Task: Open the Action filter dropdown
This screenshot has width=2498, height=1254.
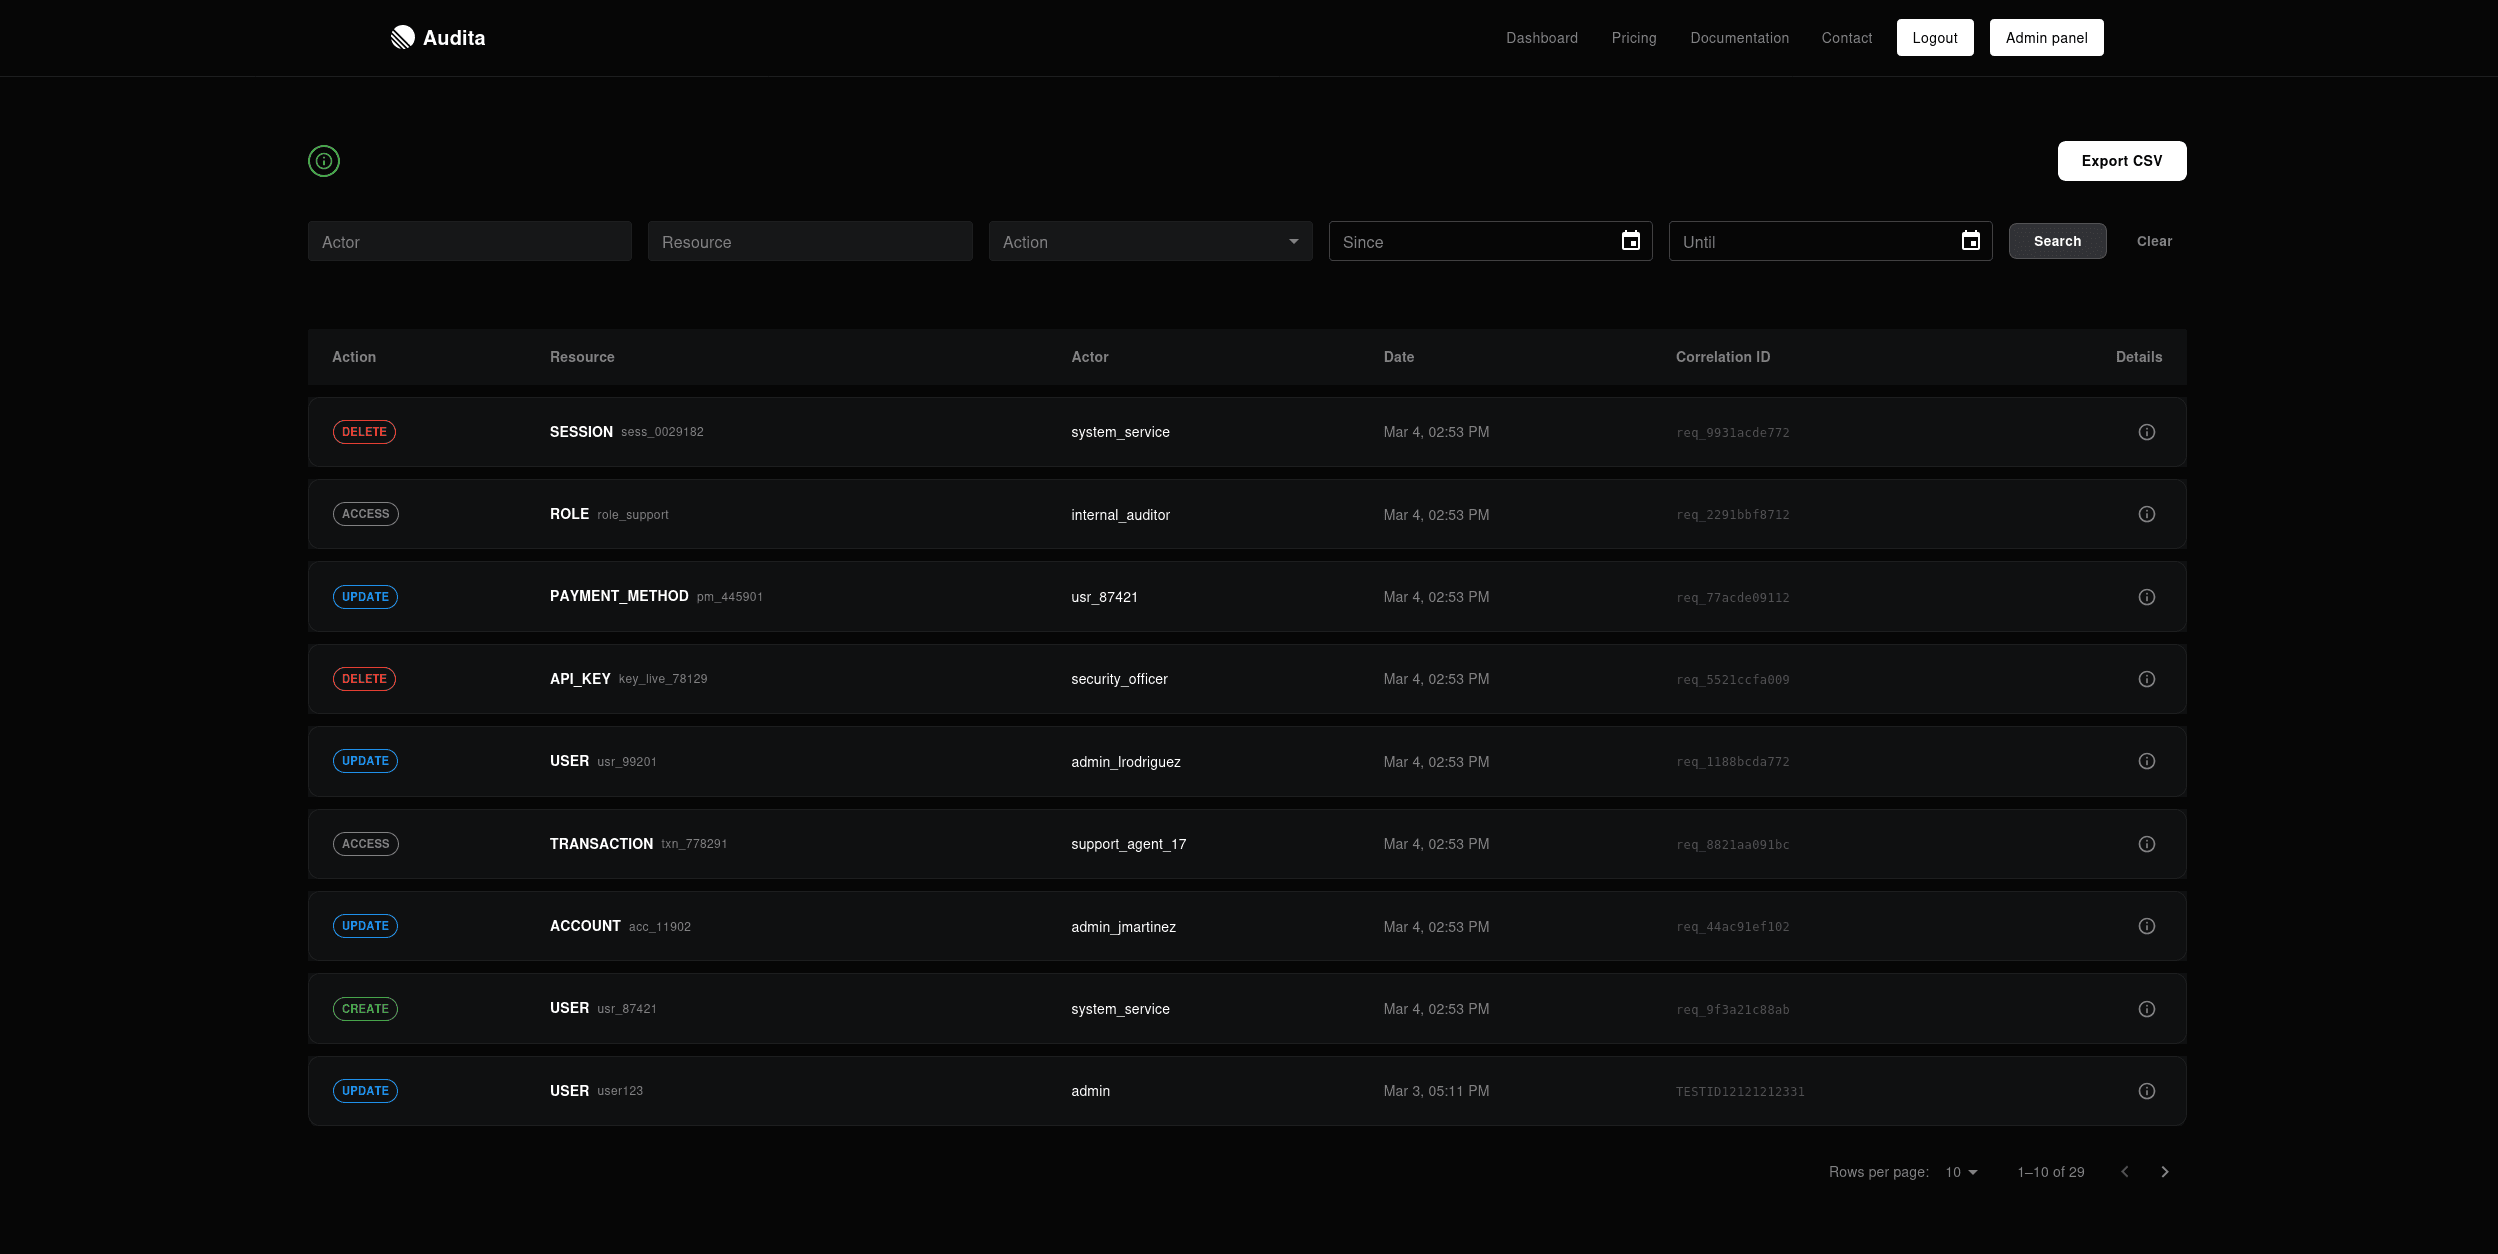Action: (x=1149, y=241)
